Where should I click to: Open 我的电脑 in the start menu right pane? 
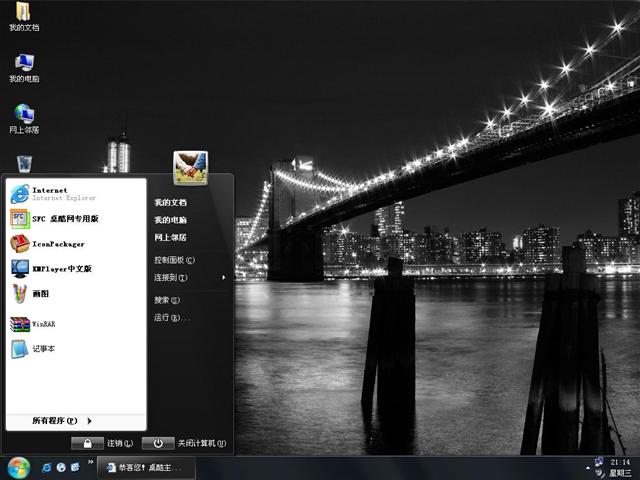171,220
